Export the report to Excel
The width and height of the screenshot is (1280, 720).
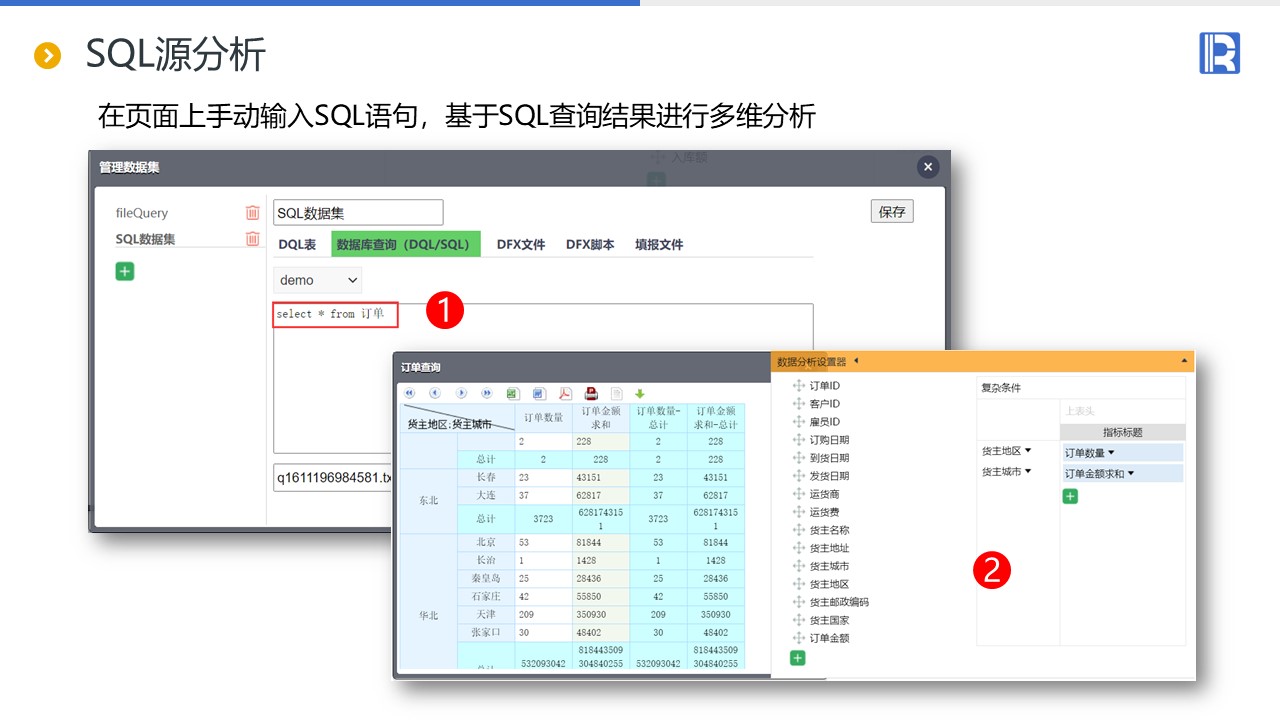click(x=512, y=394)
